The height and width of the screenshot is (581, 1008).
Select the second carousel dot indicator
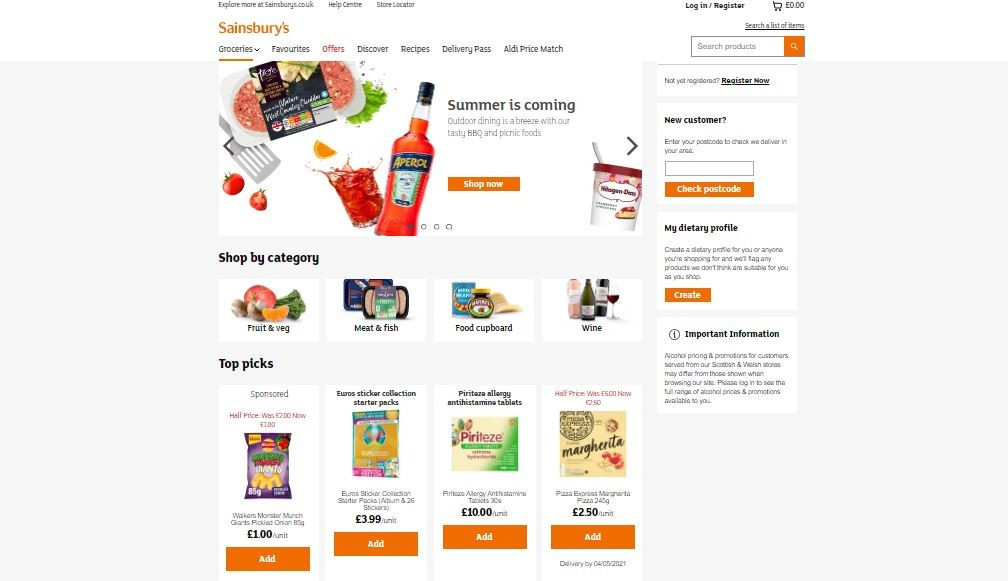click(x=424, y=227)
